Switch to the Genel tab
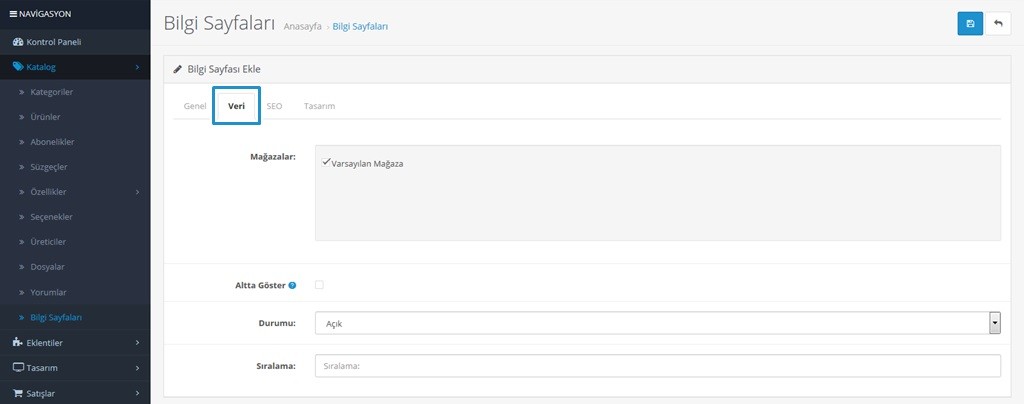Screen dimensions: 1024x404 click(195, 105)
